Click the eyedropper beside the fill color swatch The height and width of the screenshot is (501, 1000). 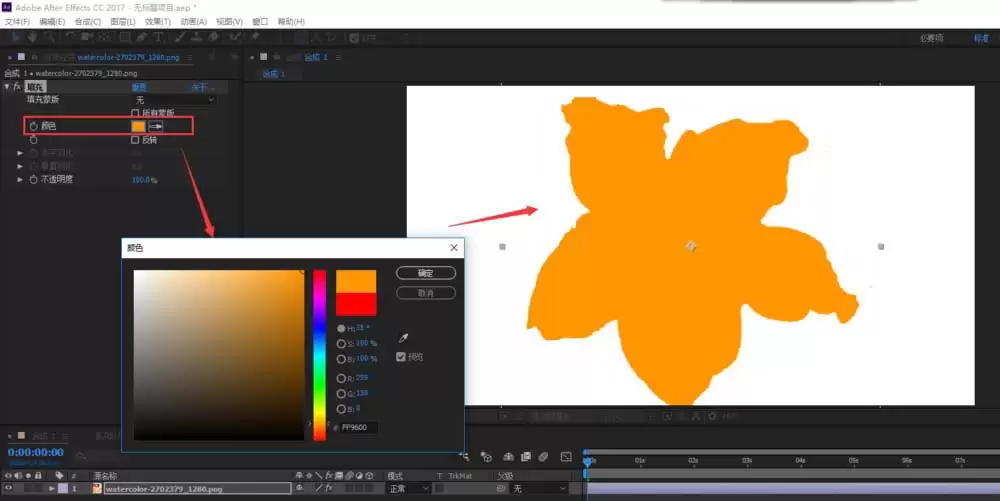(x=156, y=126)
